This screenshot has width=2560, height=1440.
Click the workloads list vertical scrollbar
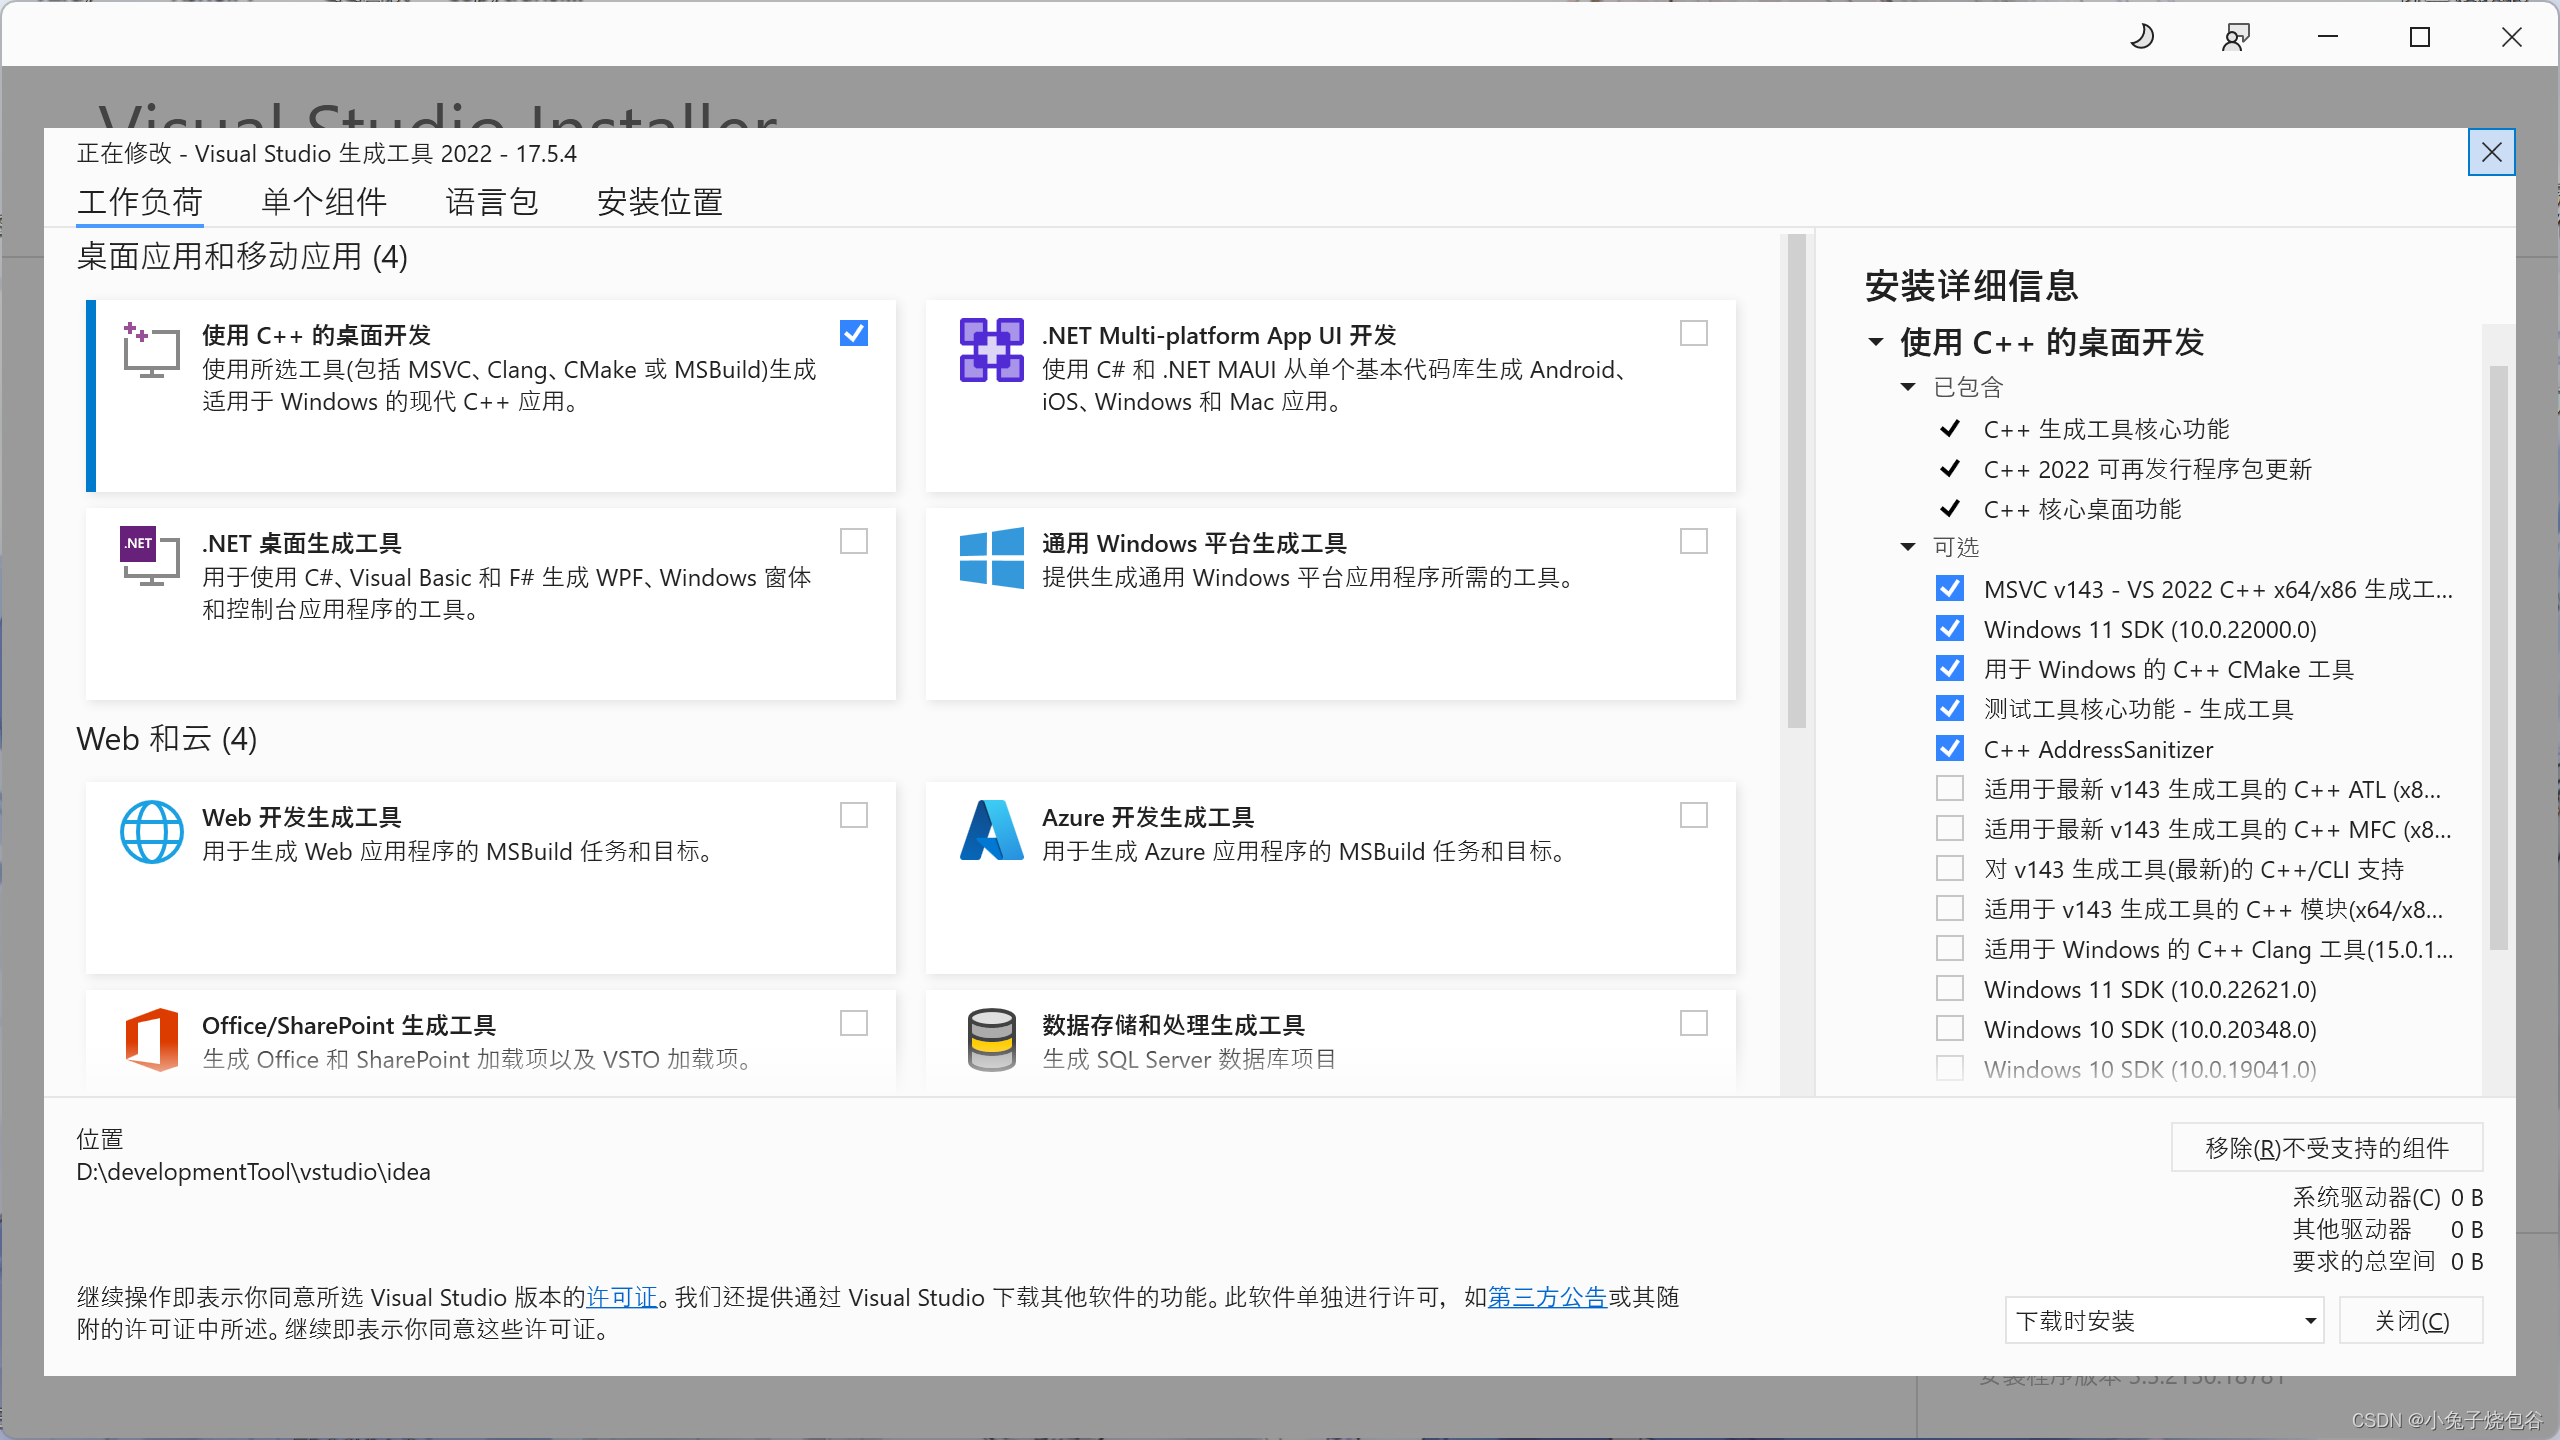pos(1796,482)
